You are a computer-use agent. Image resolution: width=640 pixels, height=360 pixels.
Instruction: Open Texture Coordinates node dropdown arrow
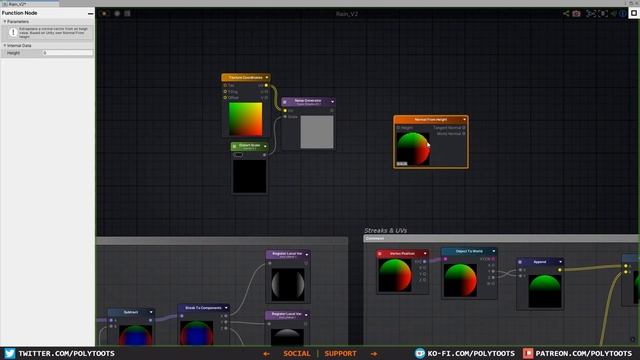(x=267, y=78)
